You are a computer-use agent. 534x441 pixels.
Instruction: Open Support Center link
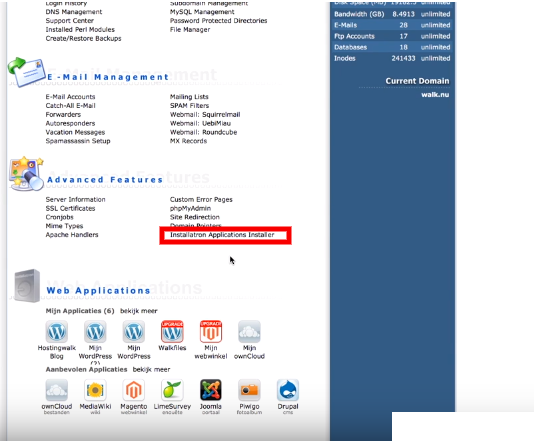click(69, 21)
